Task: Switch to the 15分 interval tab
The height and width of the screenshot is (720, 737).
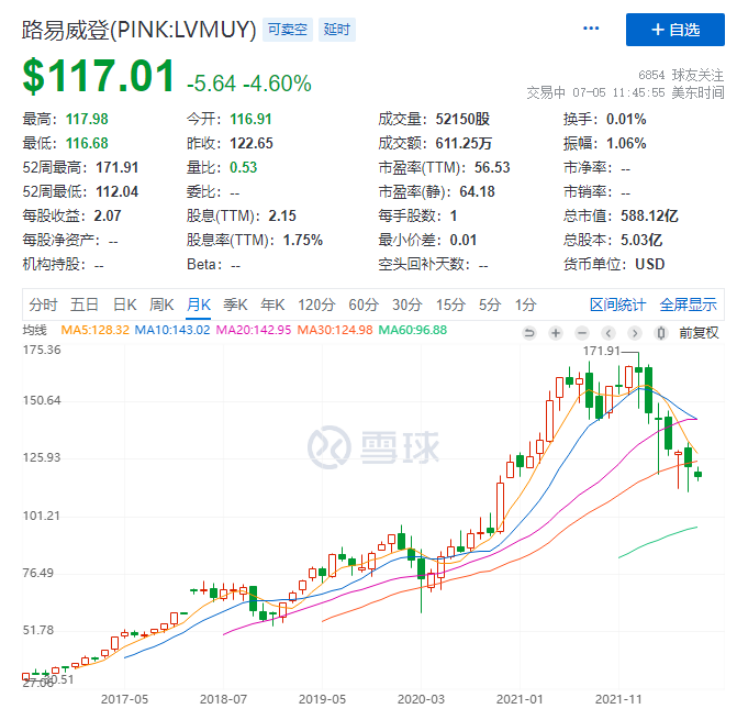Action: [x=450, y=305]
